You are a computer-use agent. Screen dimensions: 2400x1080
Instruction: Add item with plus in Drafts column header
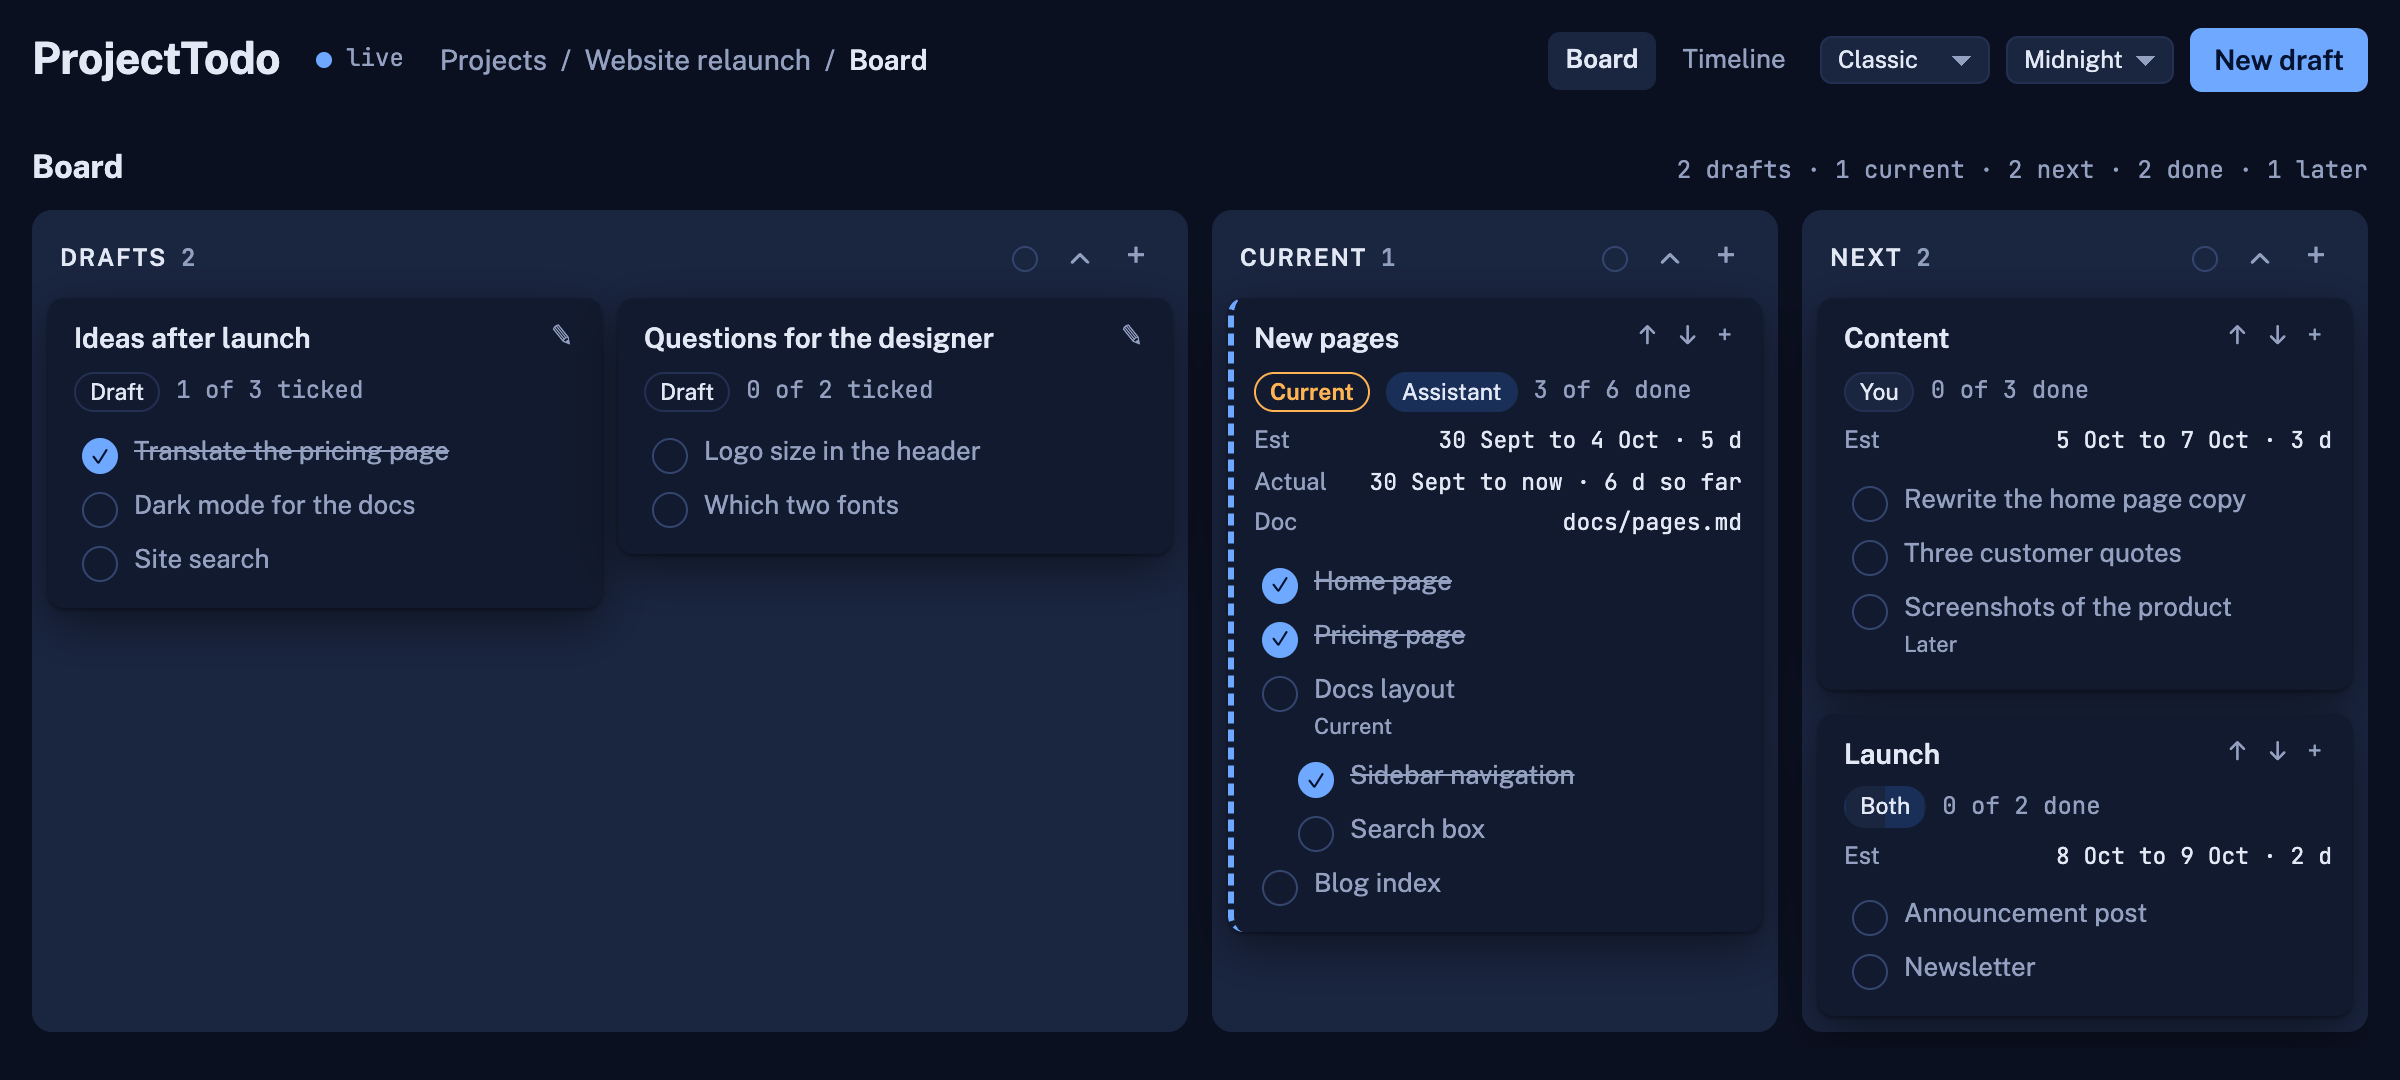(x=1136, y=256)
